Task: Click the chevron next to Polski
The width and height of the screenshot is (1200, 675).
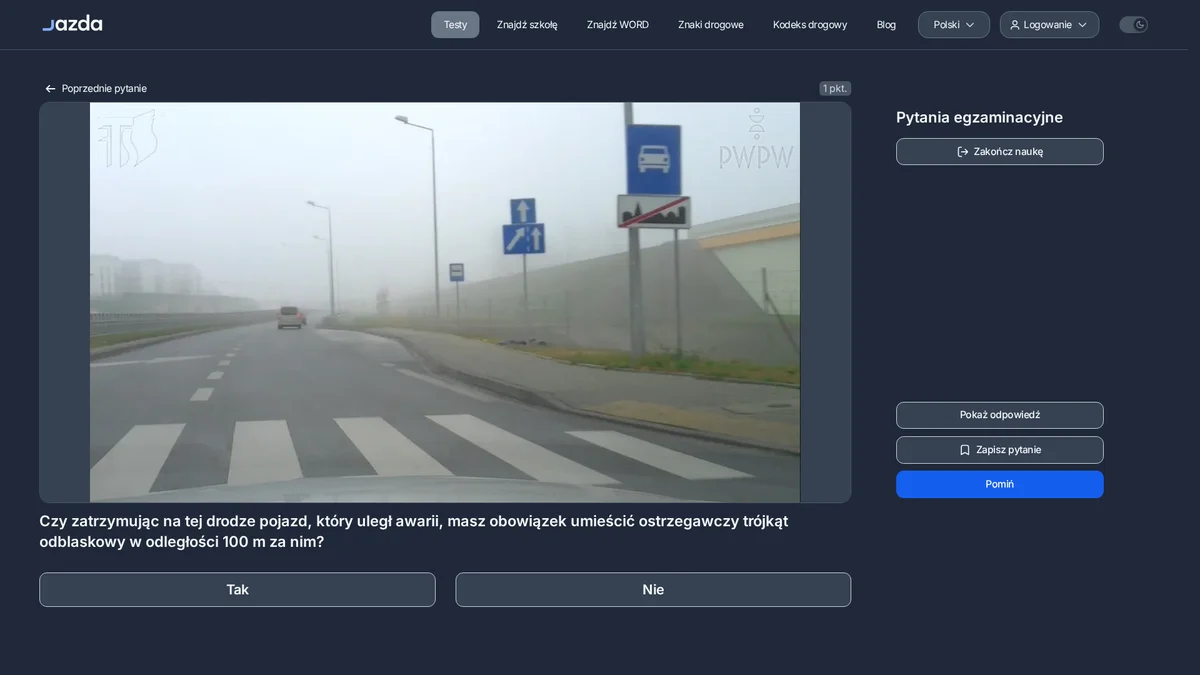Action: tap(970, 25)
